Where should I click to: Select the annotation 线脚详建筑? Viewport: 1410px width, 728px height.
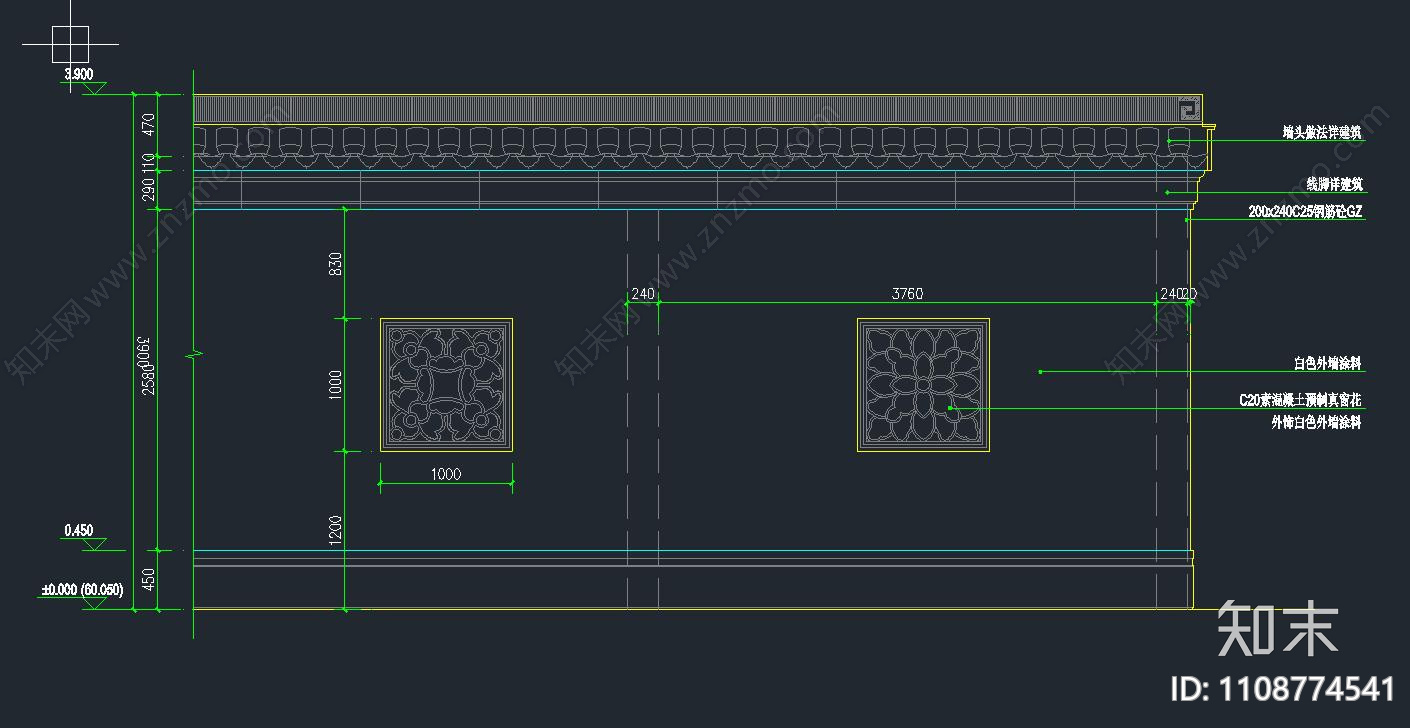coord(1335,185)
